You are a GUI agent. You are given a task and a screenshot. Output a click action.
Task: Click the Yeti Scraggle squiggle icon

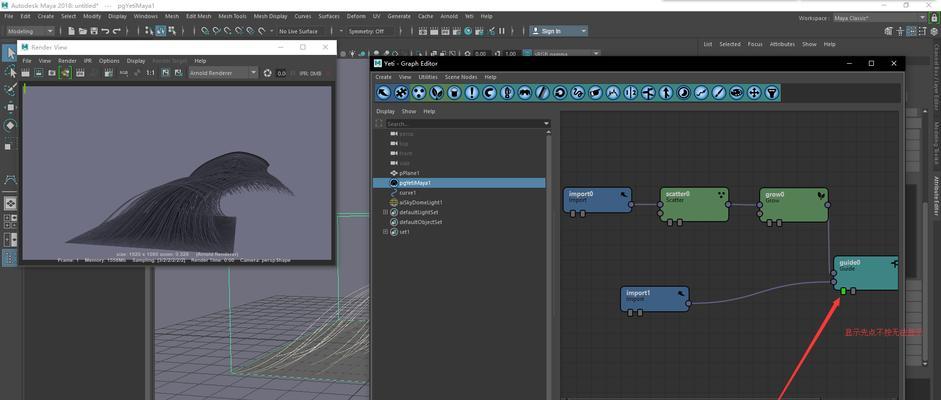pyautogui.click(x=577, y=93)
